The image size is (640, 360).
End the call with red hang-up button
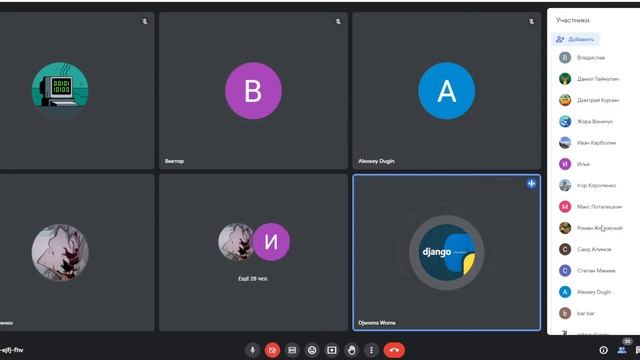pos(394,350)
